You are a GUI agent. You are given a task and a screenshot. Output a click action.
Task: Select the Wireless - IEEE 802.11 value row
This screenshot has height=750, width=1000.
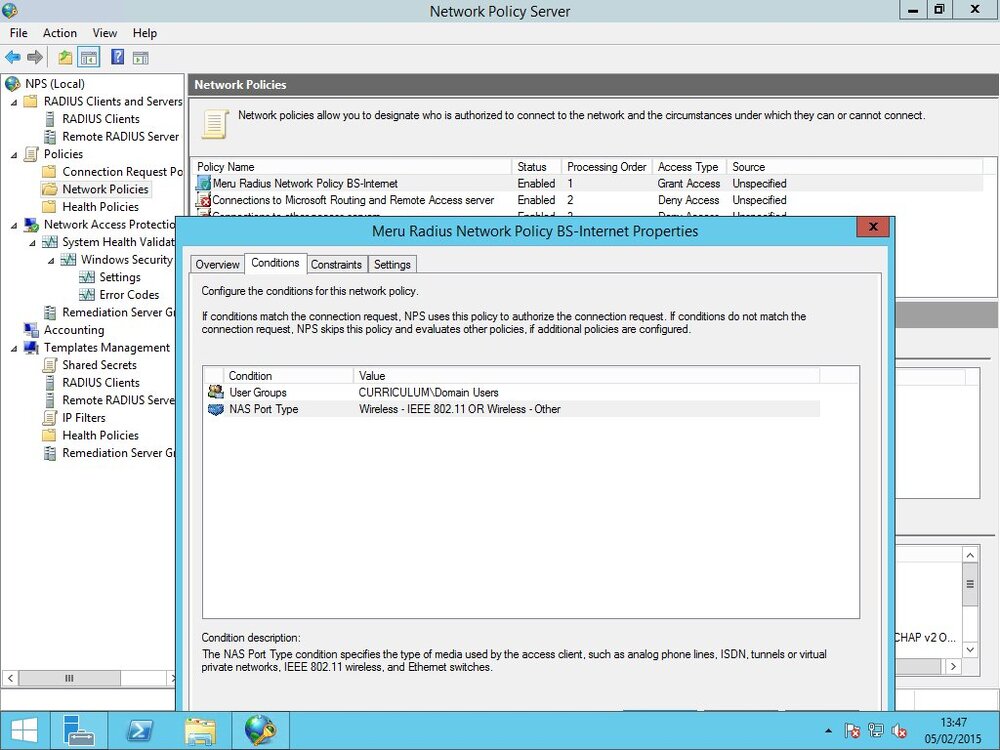pos(460,409)
